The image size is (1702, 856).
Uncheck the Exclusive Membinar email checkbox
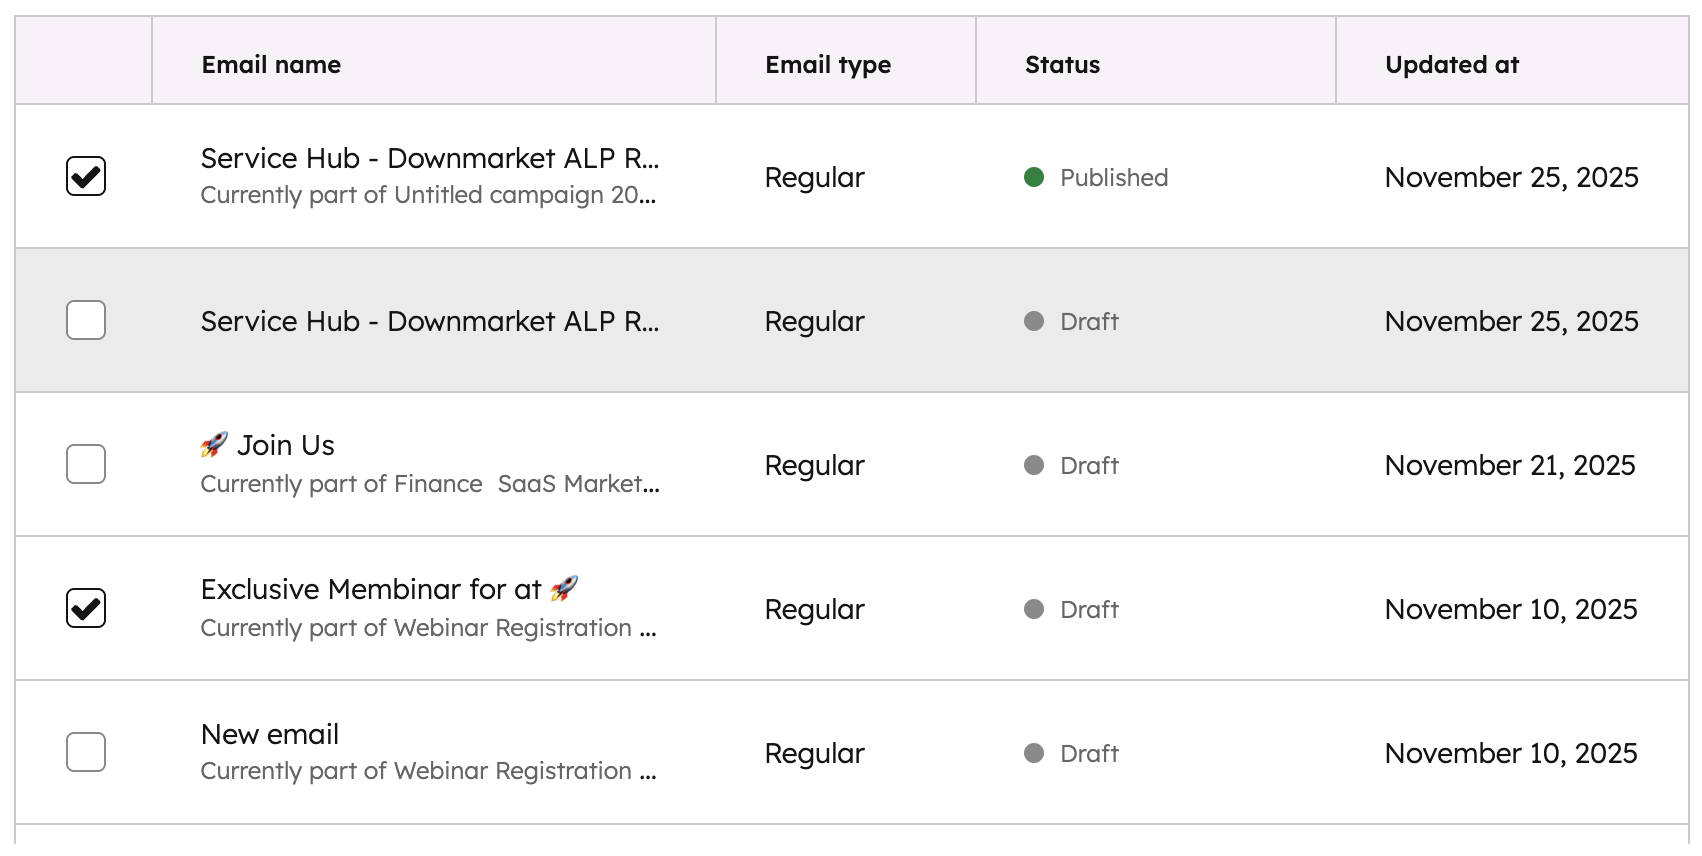86,608
